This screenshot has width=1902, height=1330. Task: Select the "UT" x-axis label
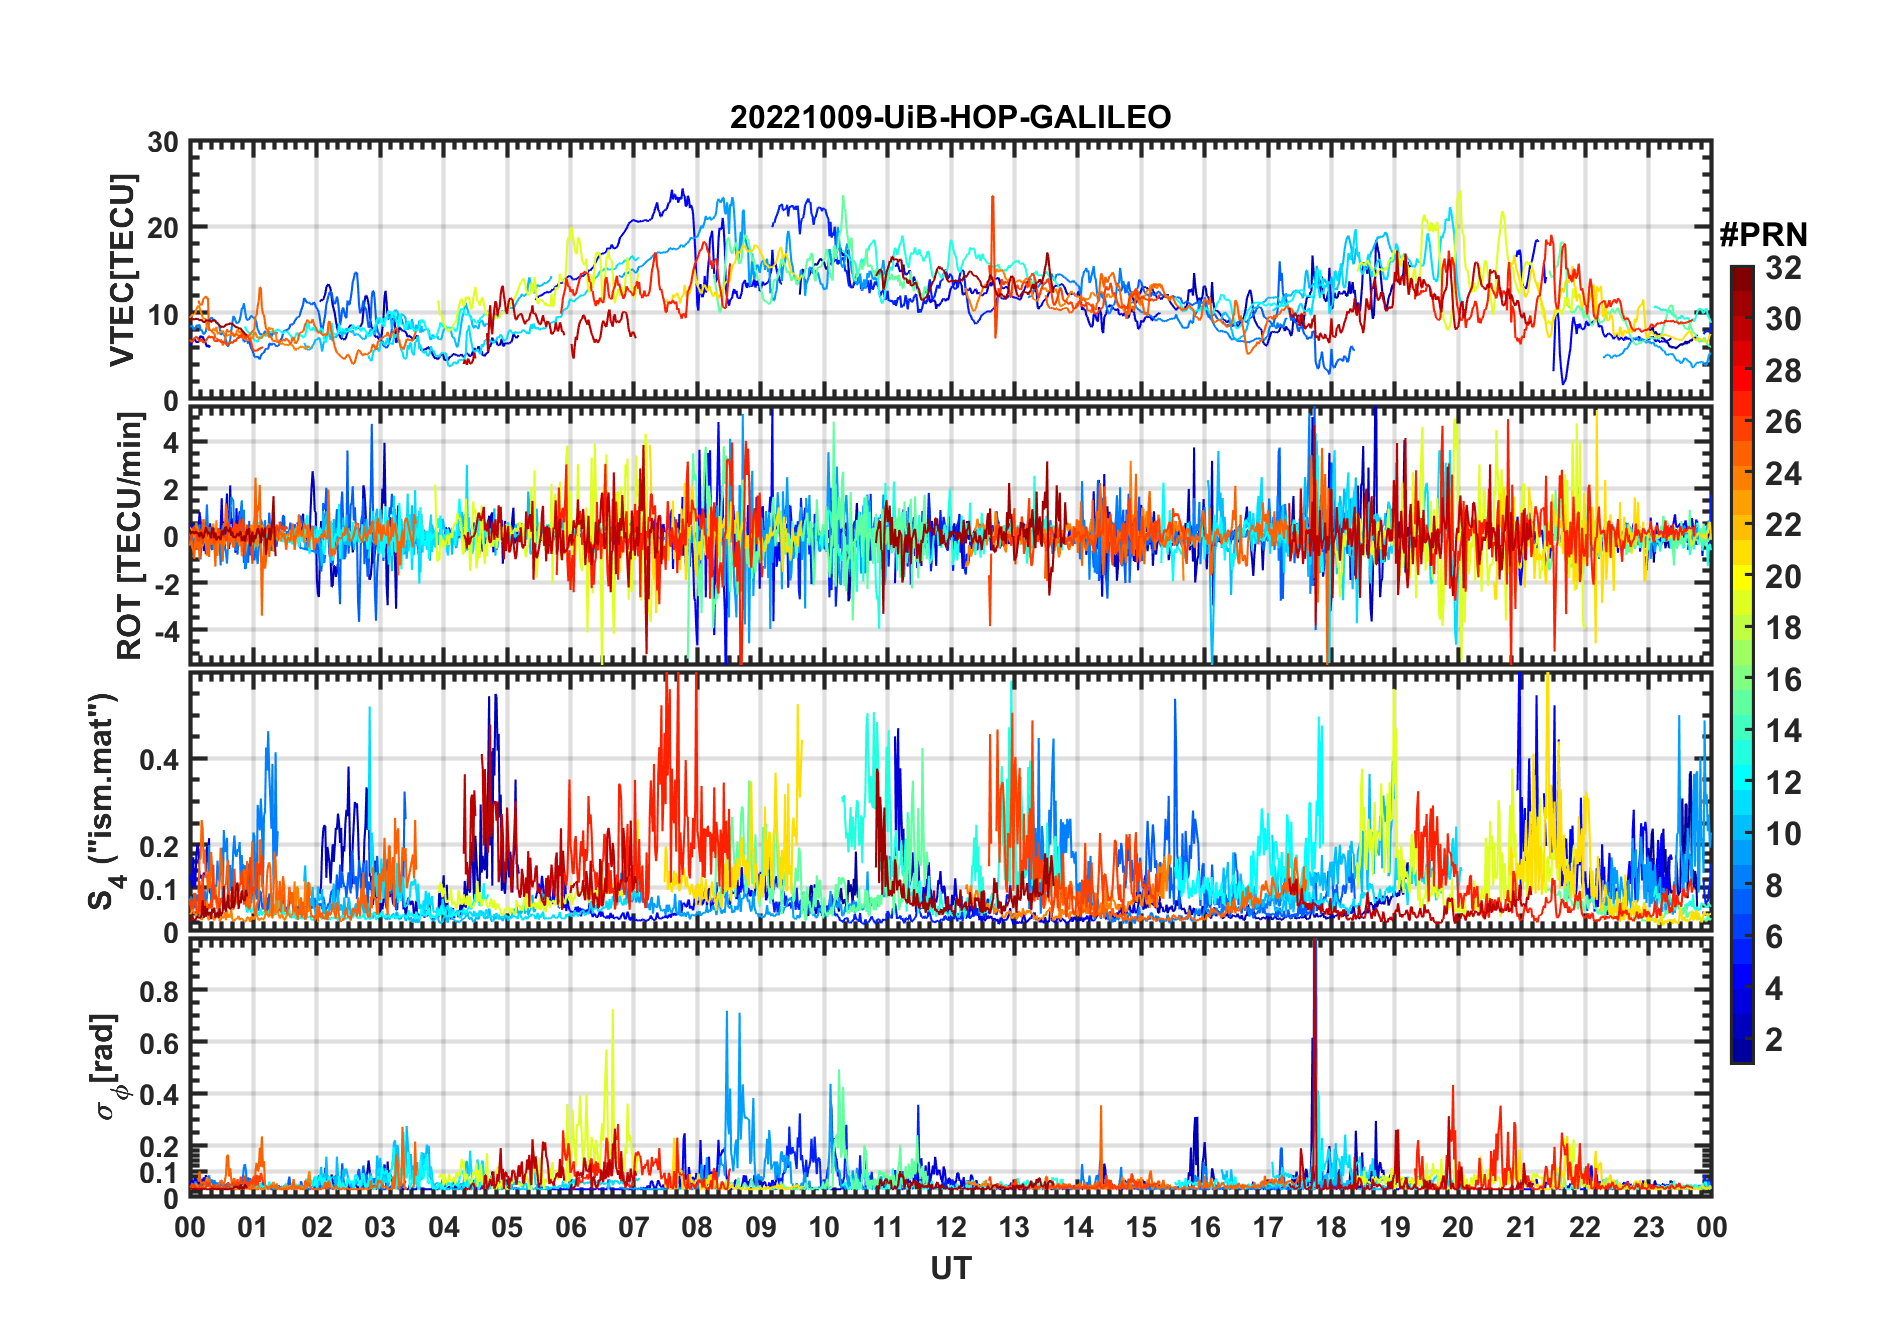pos(950,1268)
